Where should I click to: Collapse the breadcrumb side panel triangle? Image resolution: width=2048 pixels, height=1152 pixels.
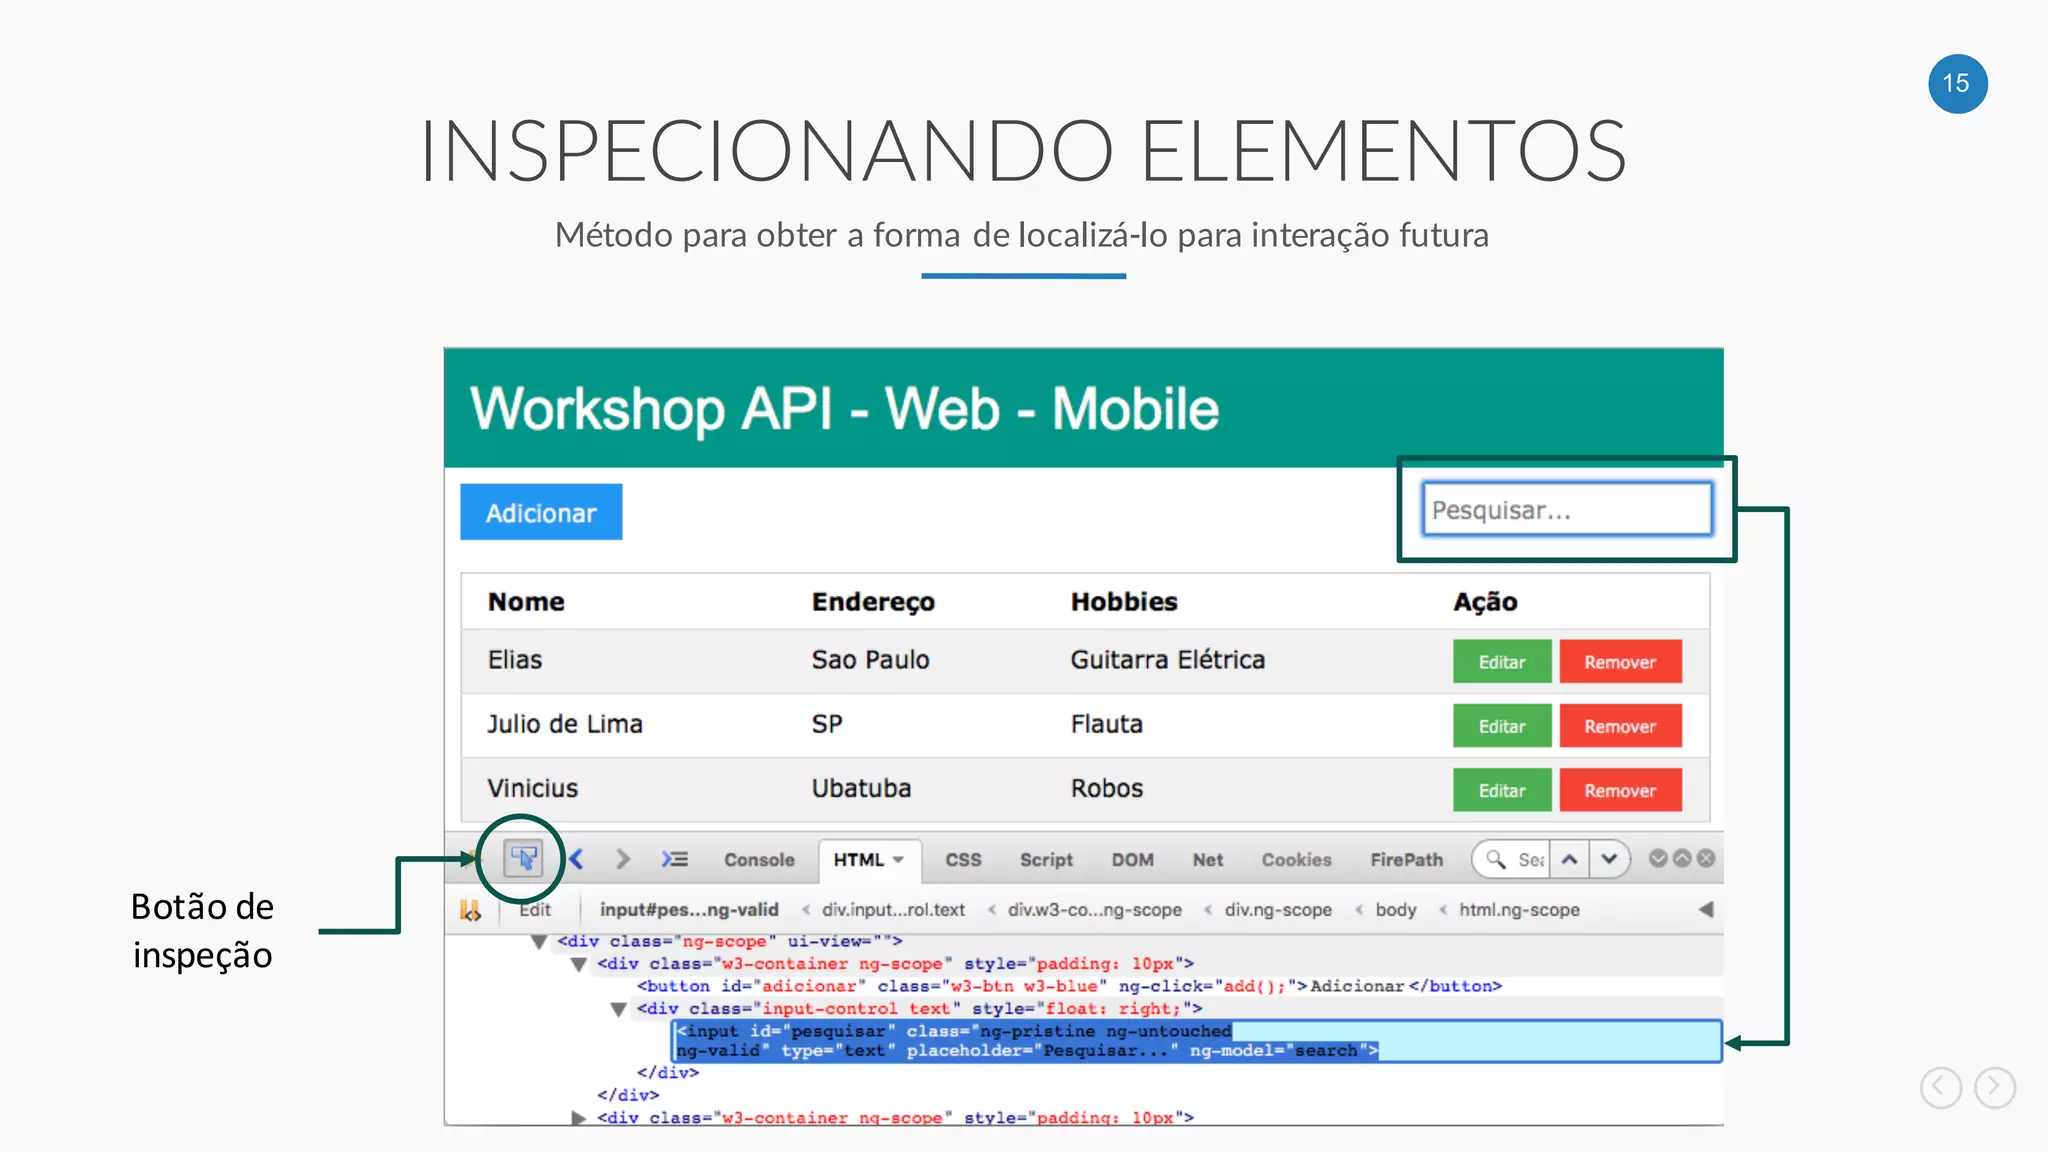tap(1706, 910)
